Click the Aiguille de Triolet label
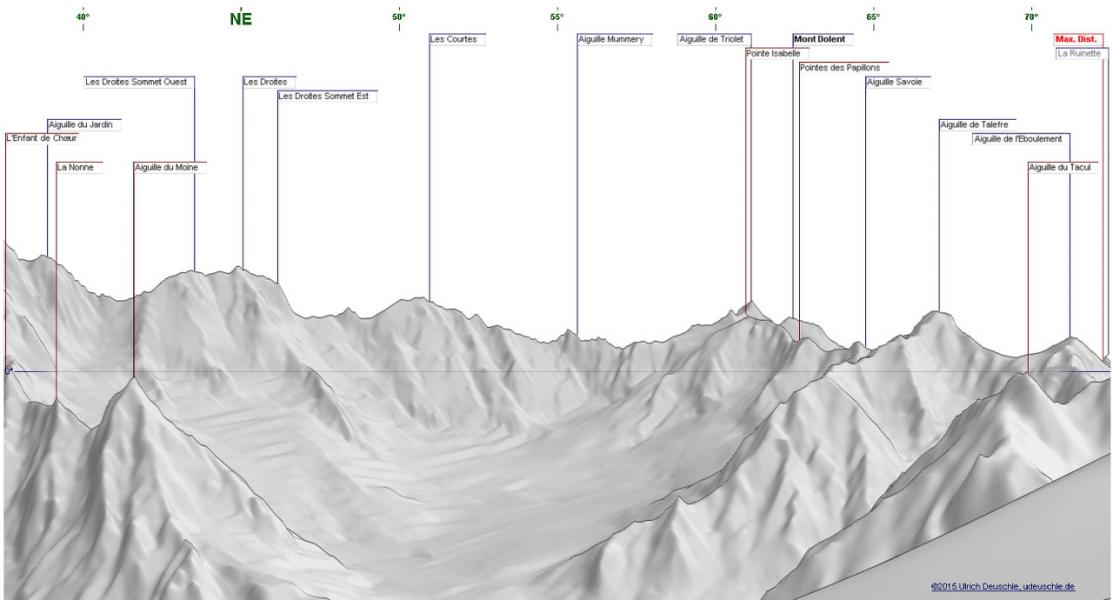 point(711,39)
